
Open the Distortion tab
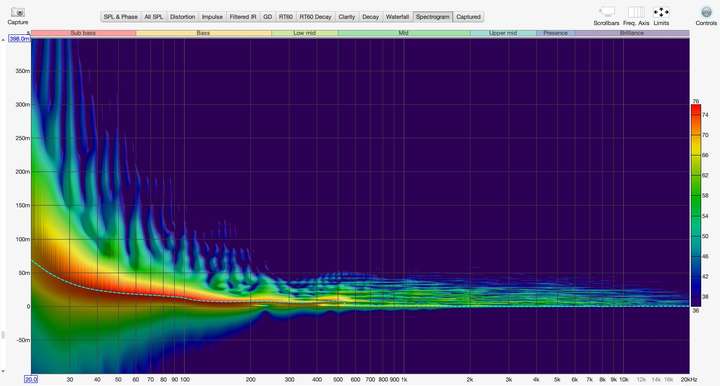click(182, 17)
